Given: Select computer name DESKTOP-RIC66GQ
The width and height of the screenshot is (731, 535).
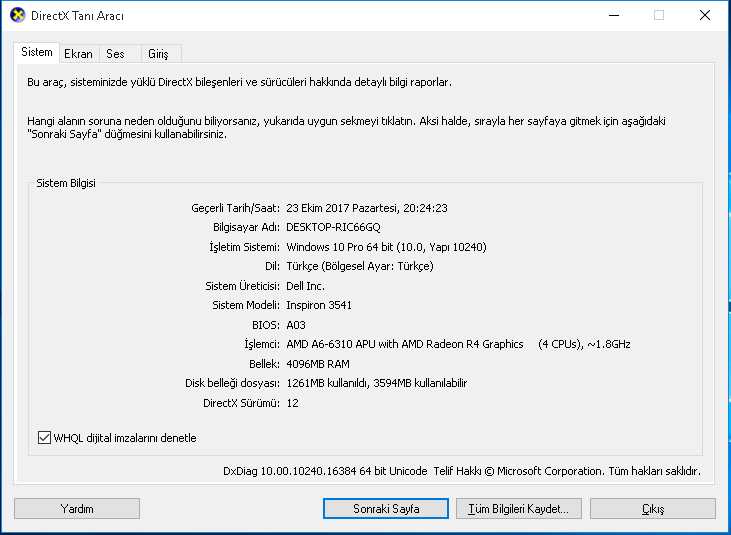Looking at the screenshot, I should click(333, 227).
